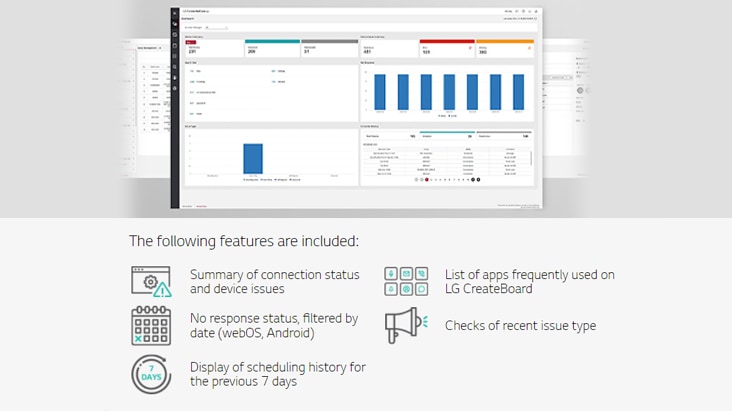Click the connection status summary gear-warning icon
The height and width of the screenshot is (411, 732).
click(151, 281)
